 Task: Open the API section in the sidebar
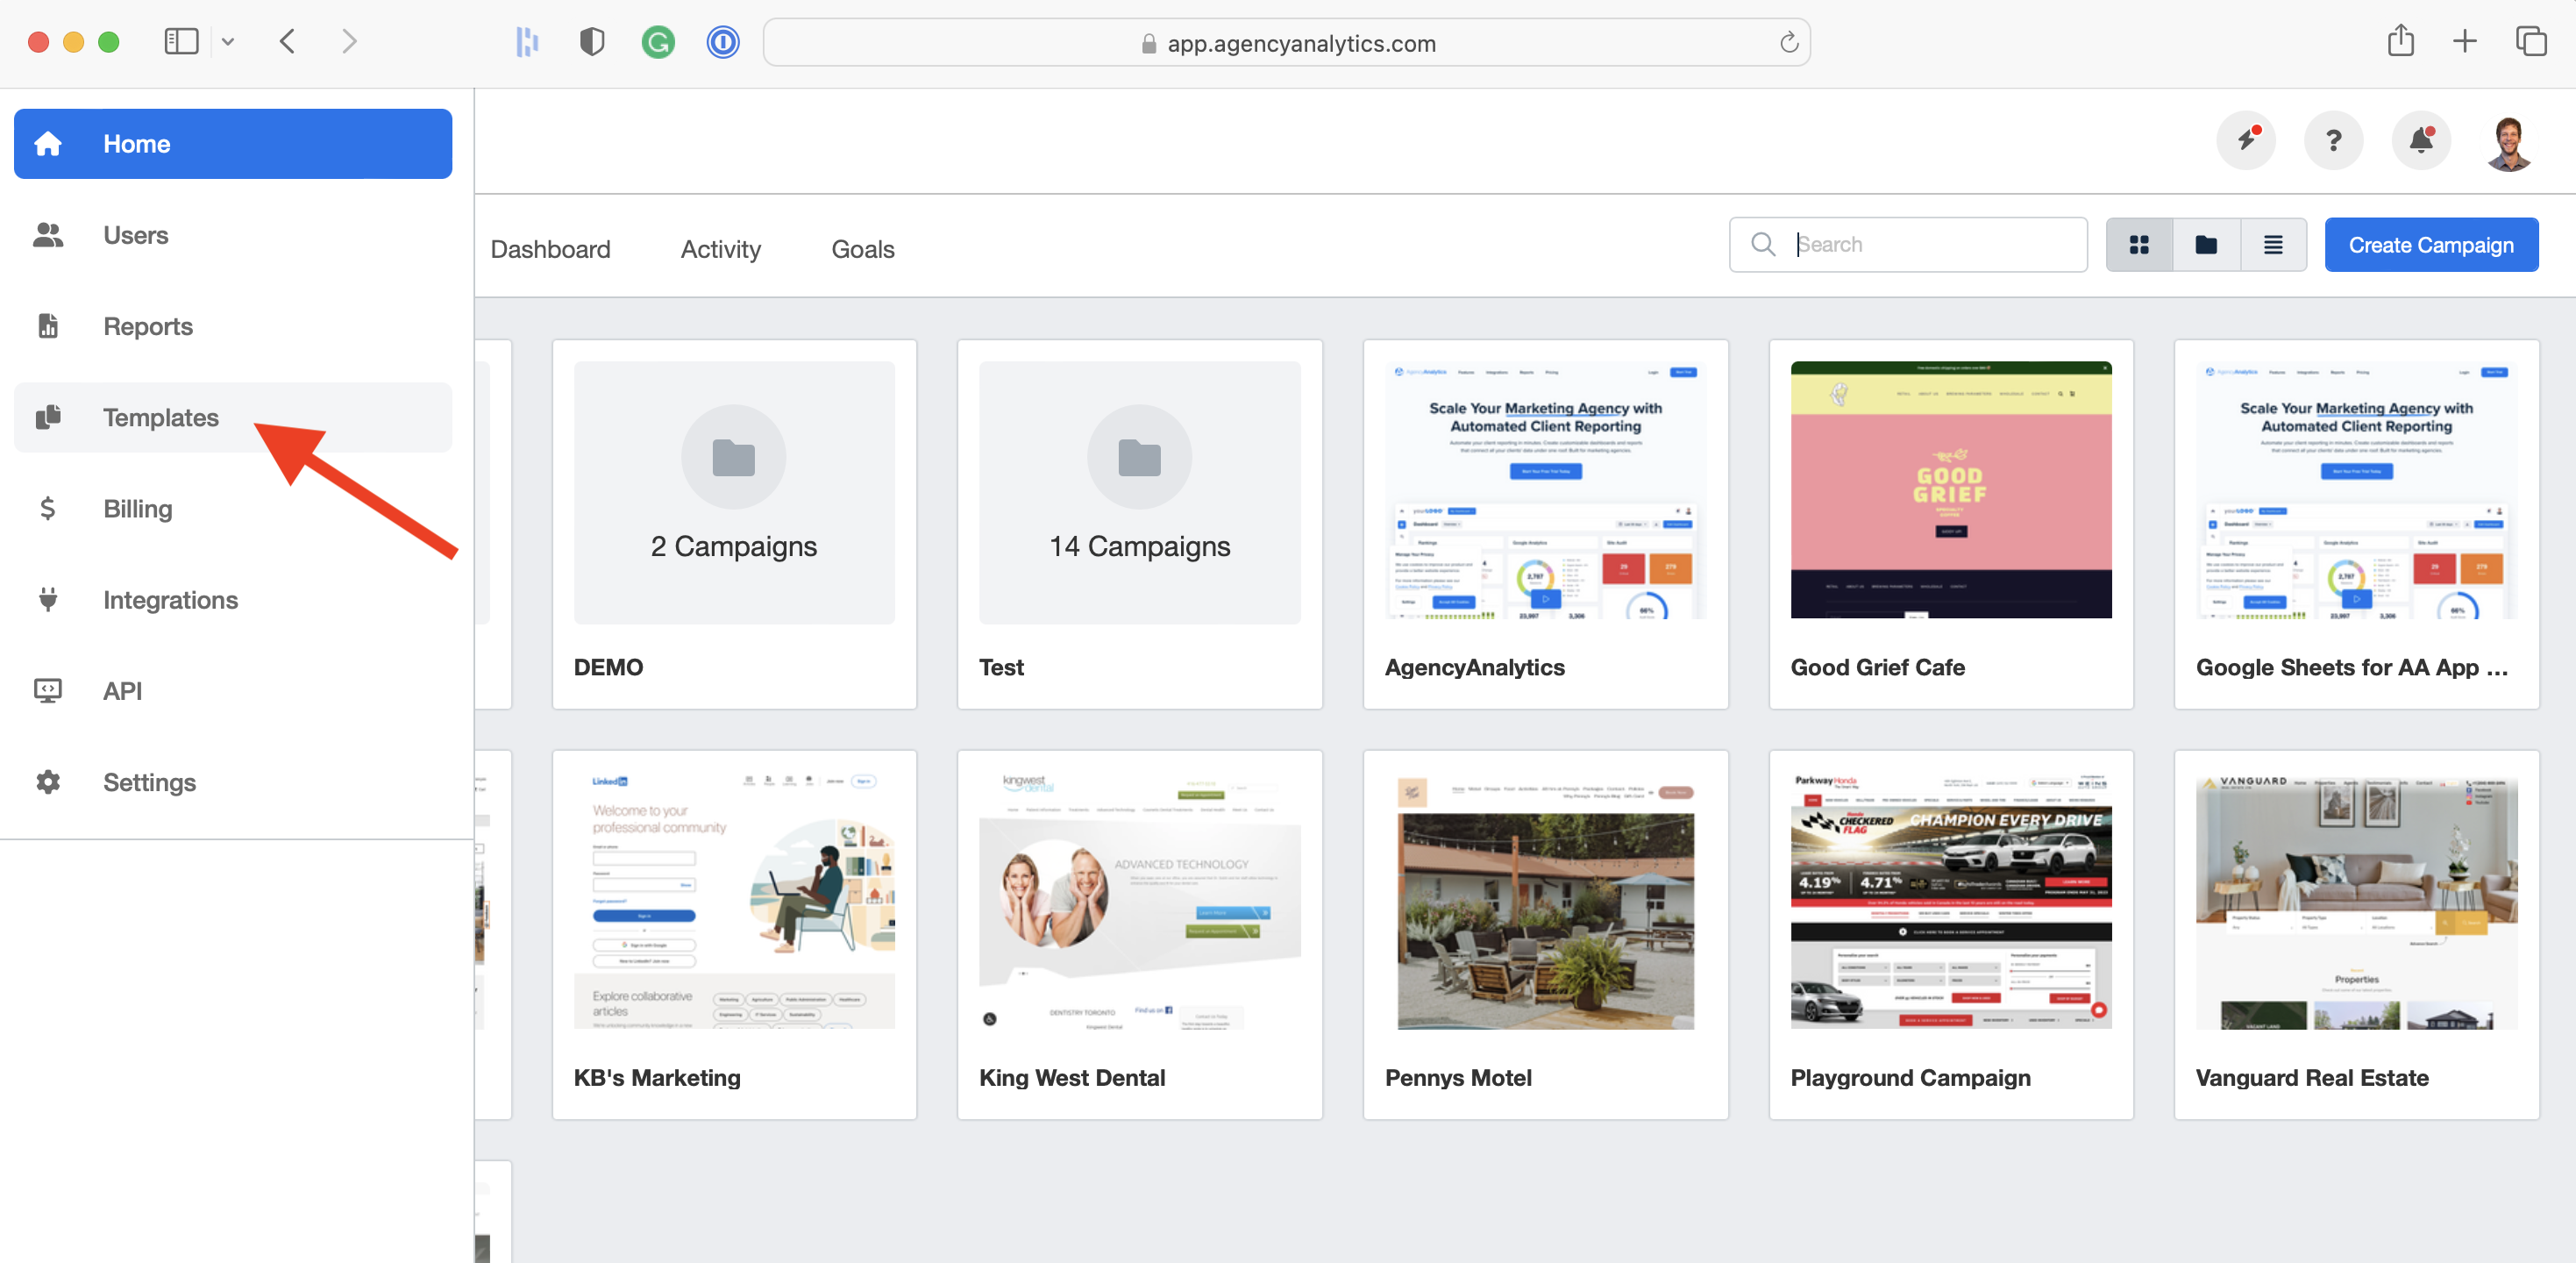pyautogui.click(x=122, y=691)
